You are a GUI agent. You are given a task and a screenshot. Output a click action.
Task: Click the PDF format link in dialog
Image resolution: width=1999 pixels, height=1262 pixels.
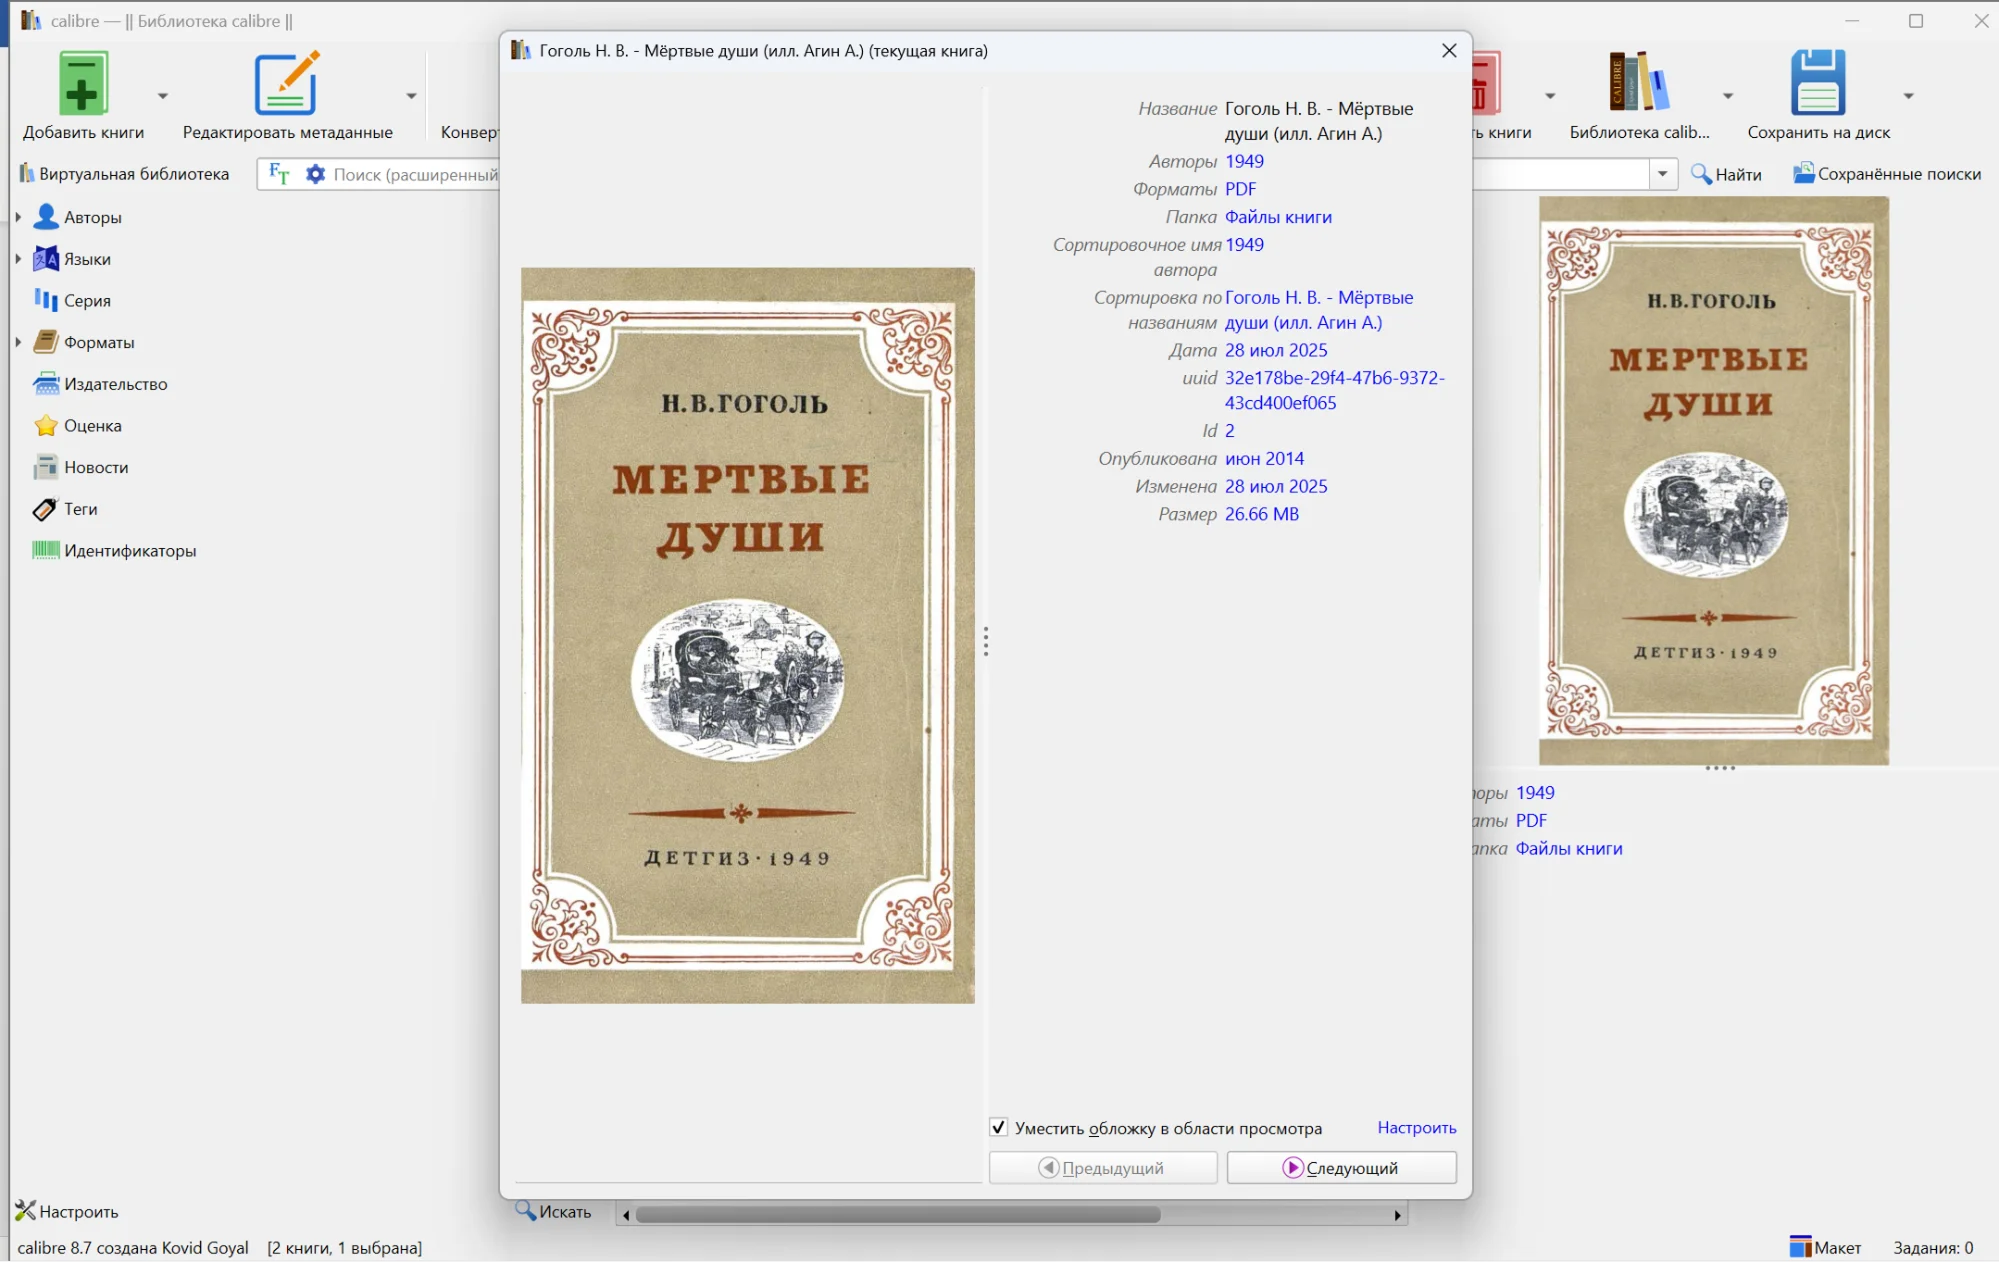tap(1240, 189)
